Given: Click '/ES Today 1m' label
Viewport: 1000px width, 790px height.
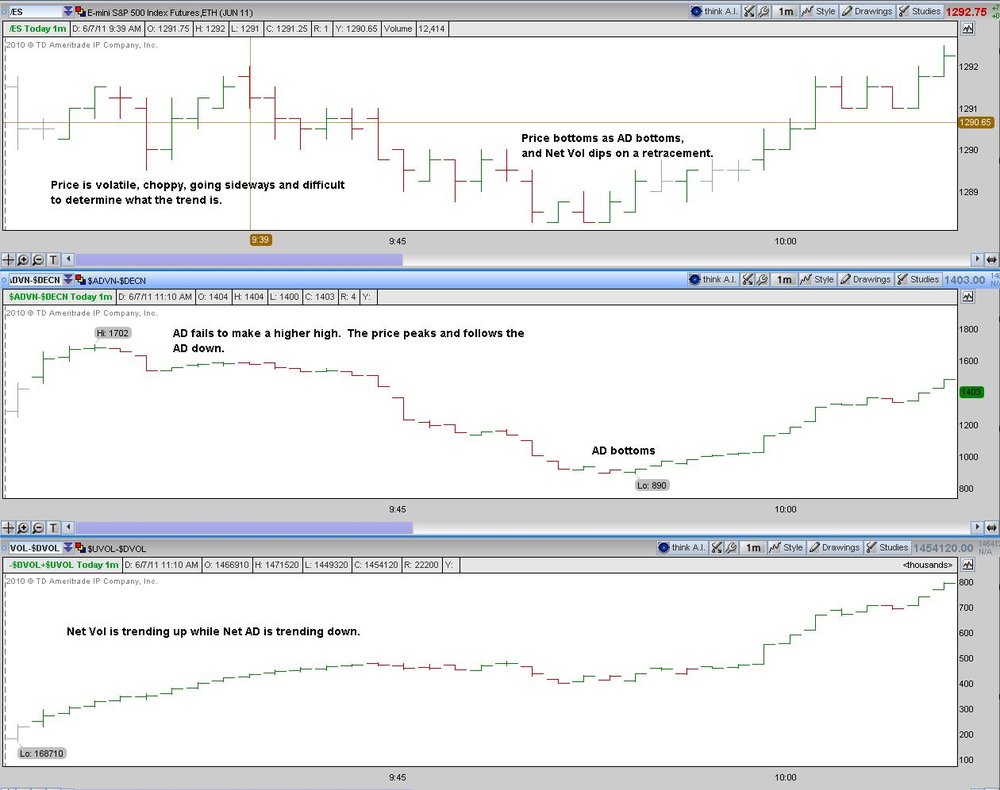Looking at the screenshot, I should [37, 29].
